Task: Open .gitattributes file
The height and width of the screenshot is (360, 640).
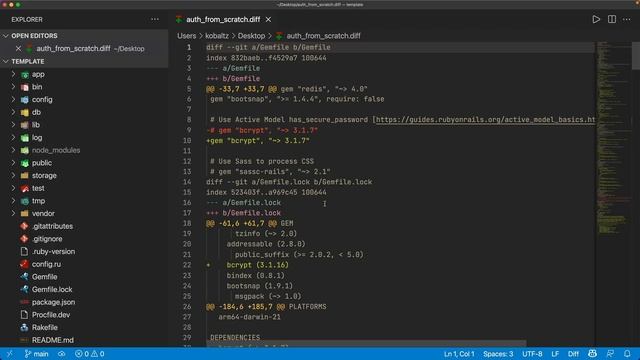Action: click(52, 226)
